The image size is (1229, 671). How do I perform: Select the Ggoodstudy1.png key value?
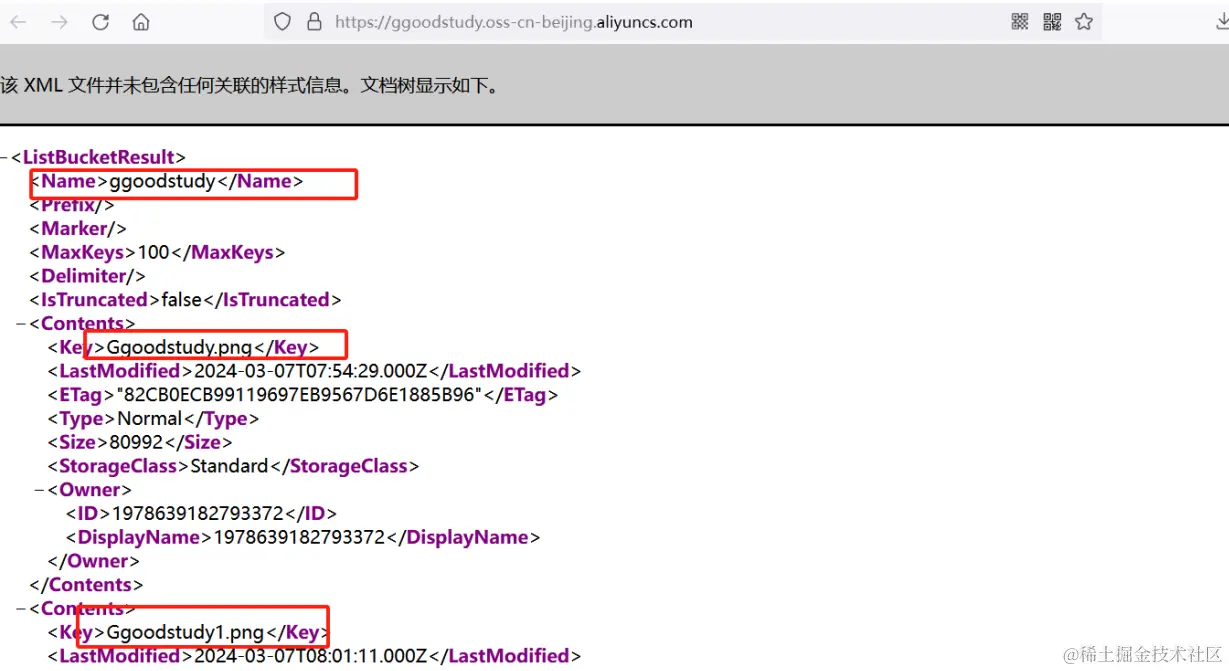click(185, 633)
